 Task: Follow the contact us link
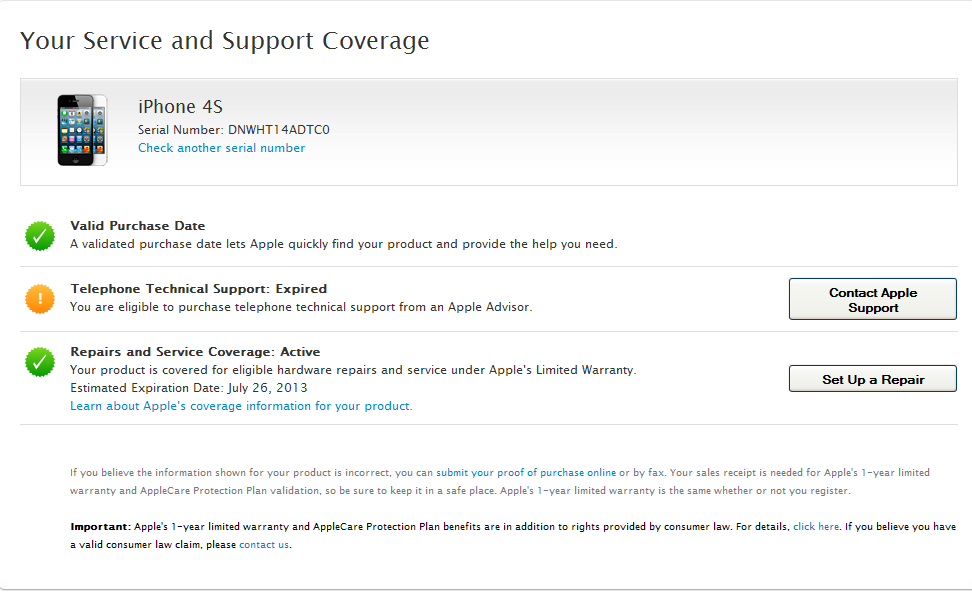(264, 545)
